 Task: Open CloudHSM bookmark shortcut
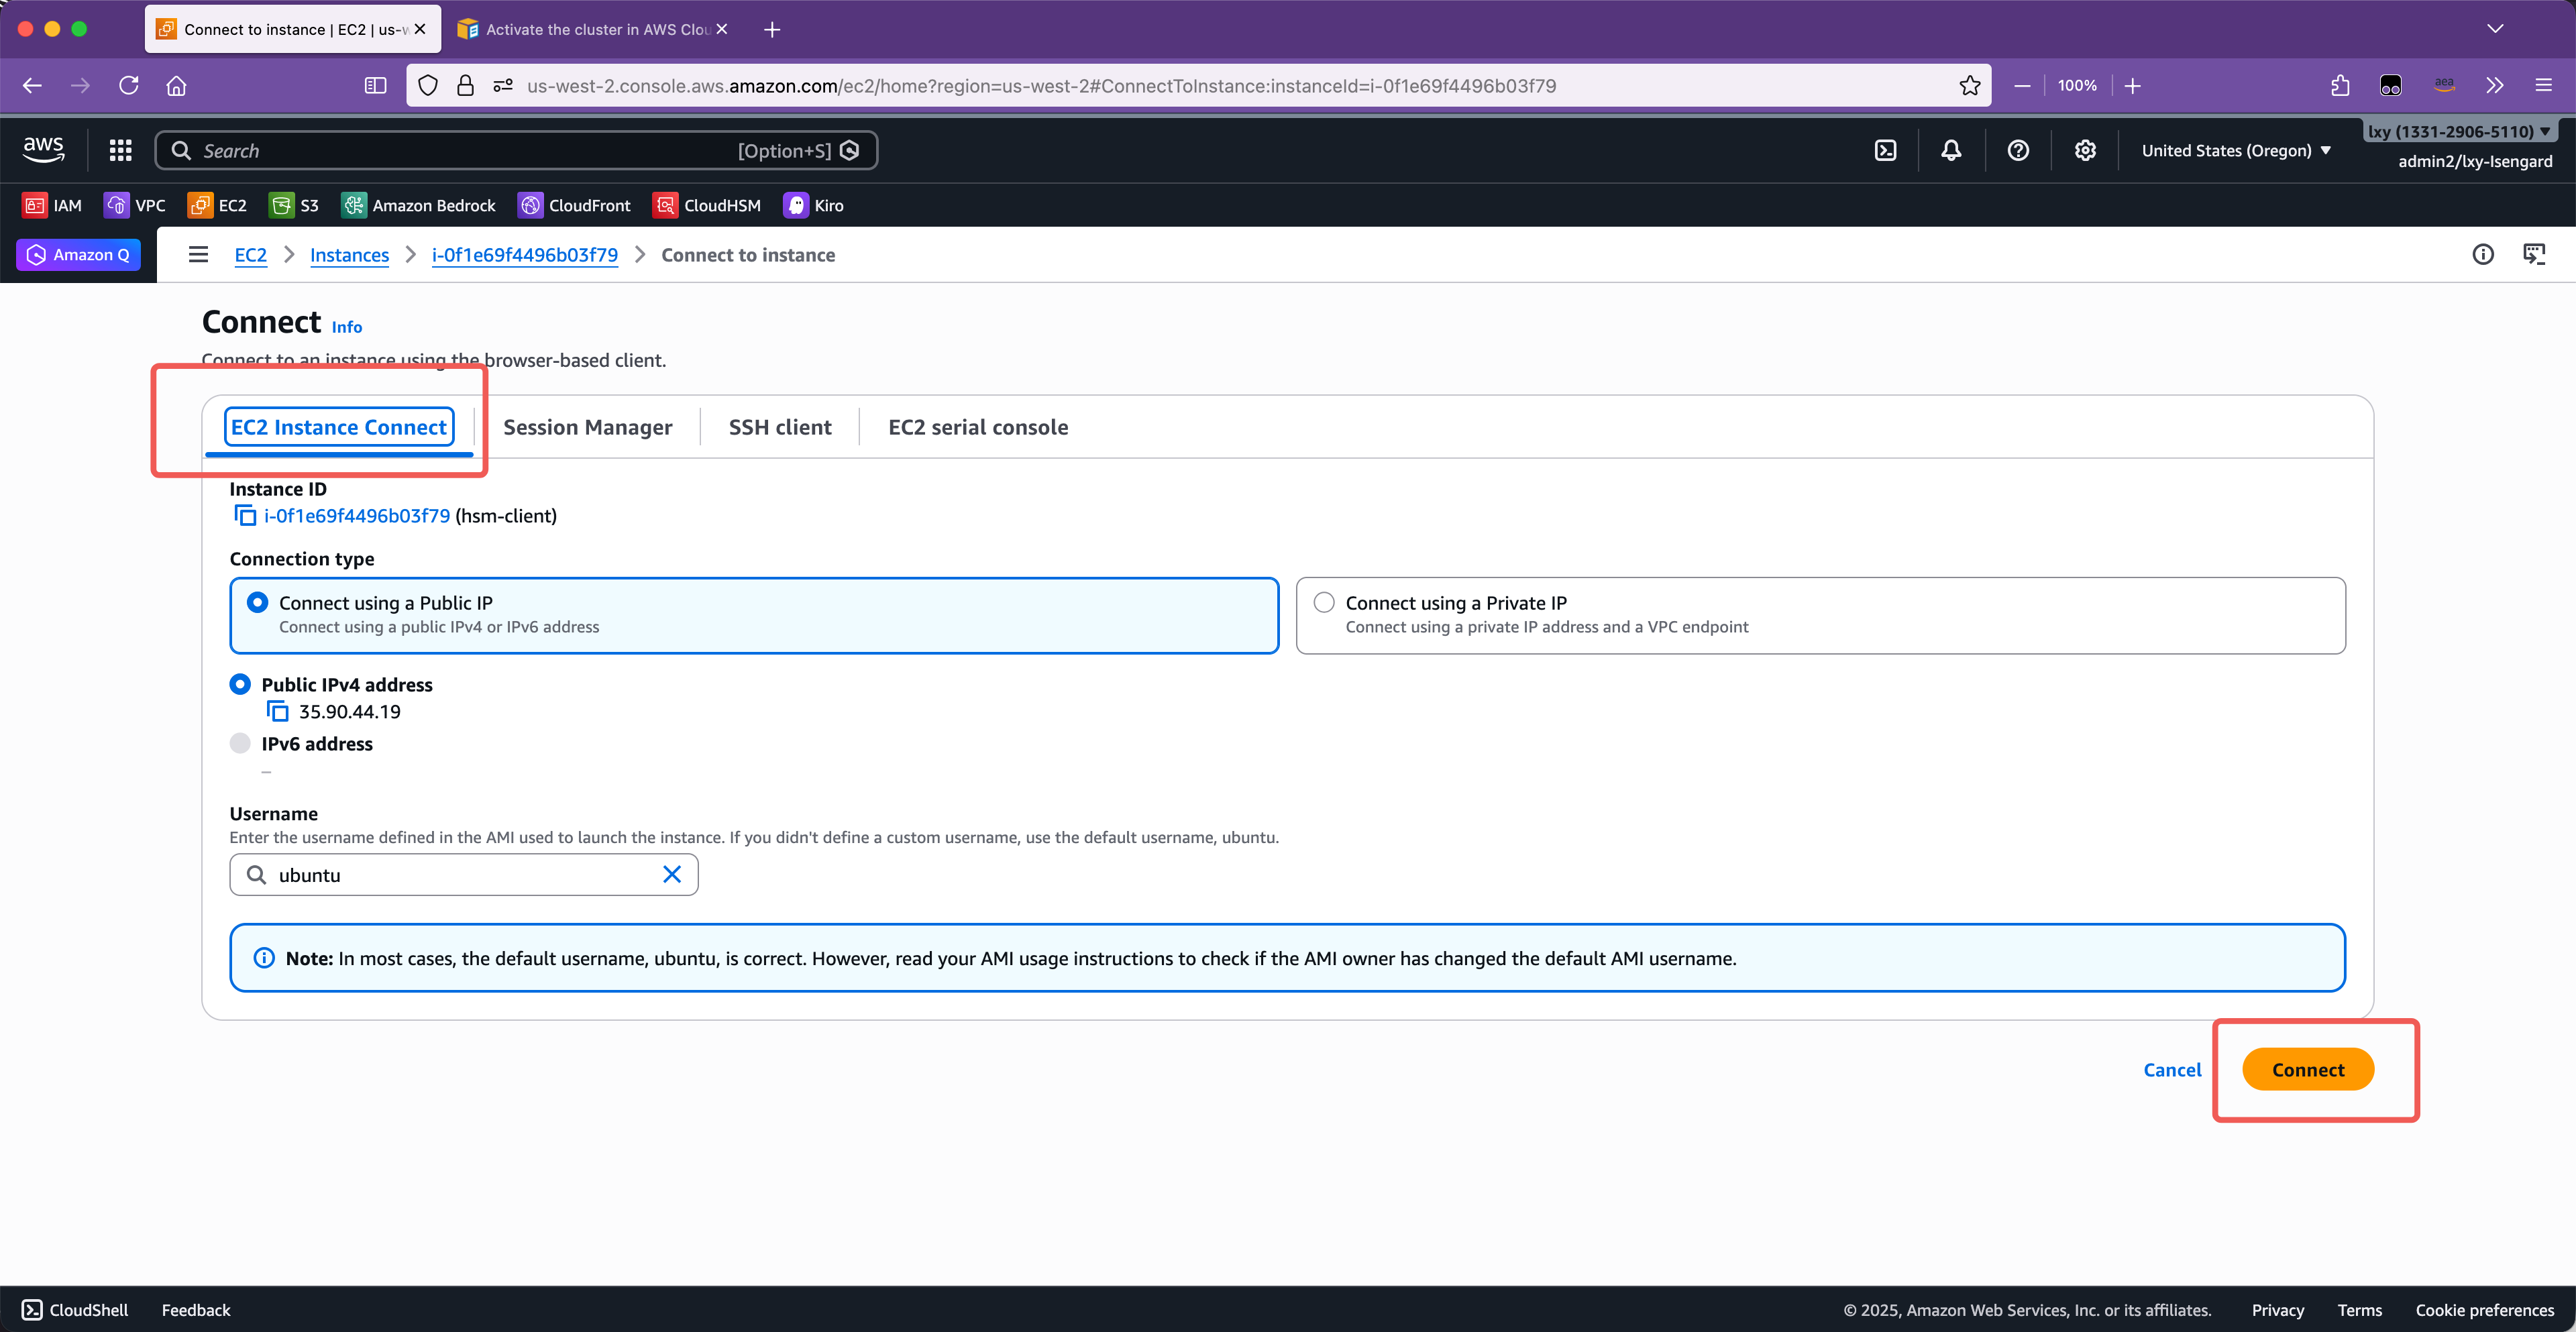click(x=707, y=206)
